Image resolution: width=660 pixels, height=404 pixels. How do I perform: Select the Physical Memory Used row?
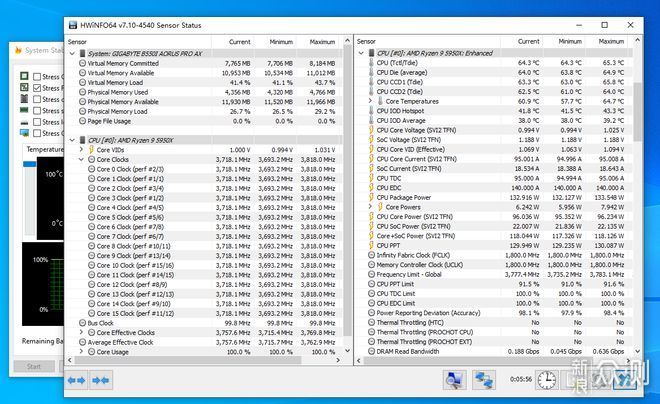point(203,92)
